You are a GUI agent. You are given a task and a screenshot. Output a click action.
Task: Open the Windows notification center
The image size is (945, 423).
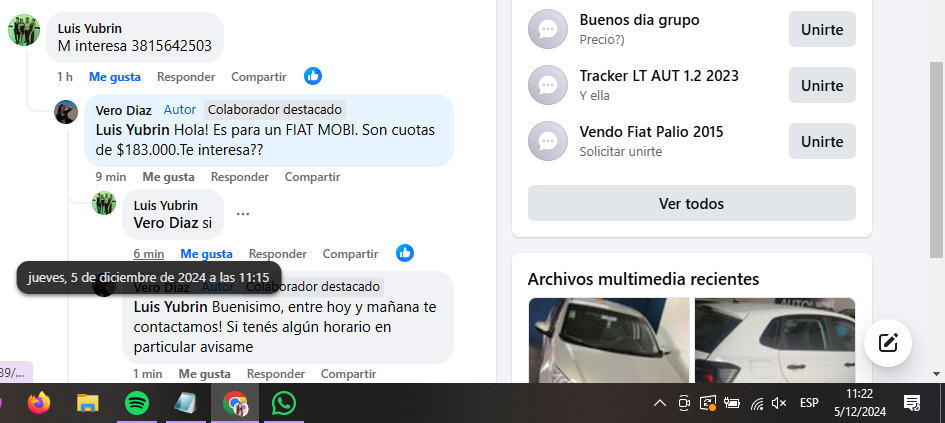(912, 403)
